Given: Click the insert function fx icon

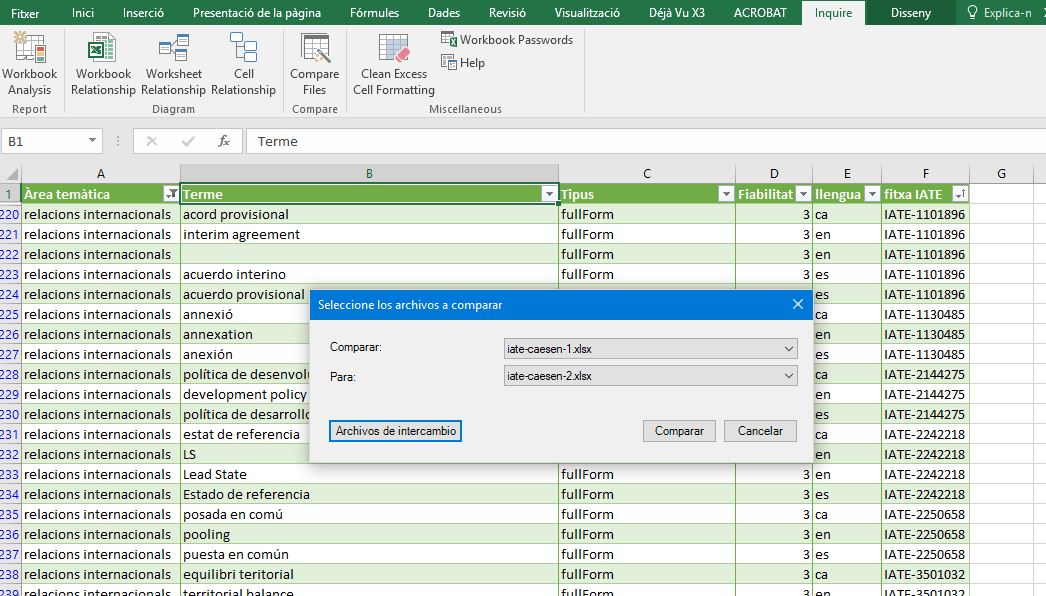Looking at the screenshot, I should (x=224, y=141).
